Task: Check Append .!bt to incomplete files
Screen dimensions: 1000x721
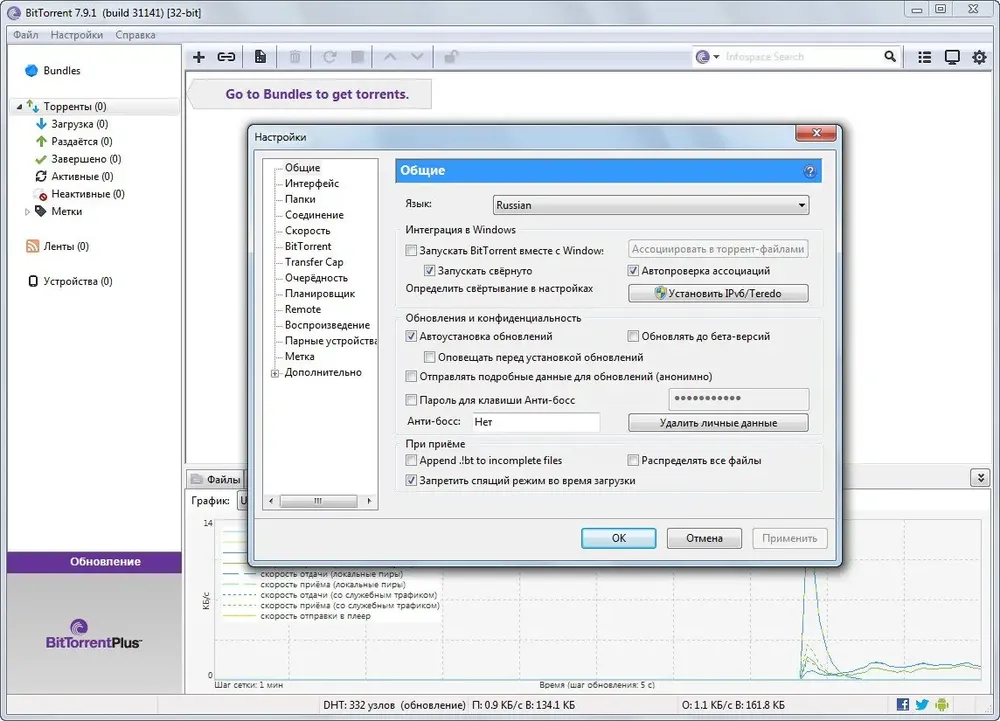Action: click(x=411, y=460)
